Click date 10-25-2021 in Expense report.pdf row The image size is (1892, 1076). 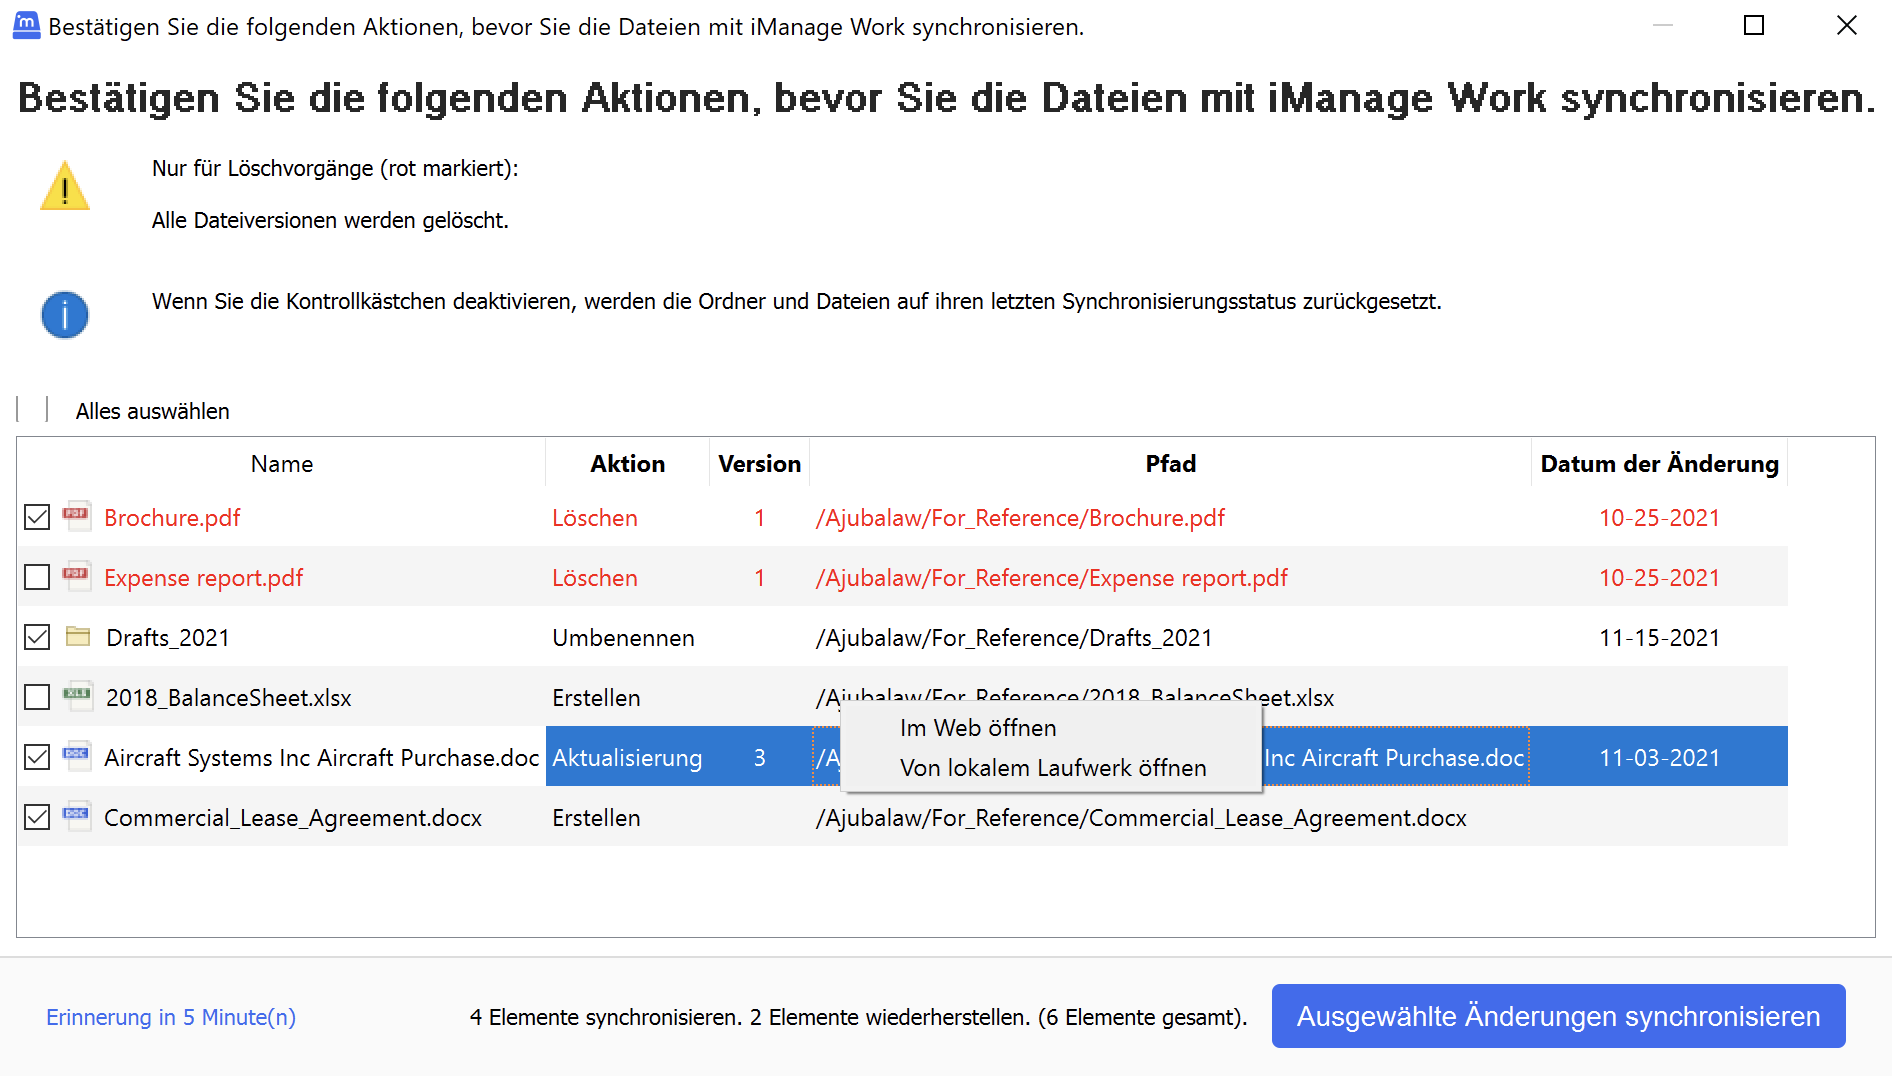[1659, 578]
